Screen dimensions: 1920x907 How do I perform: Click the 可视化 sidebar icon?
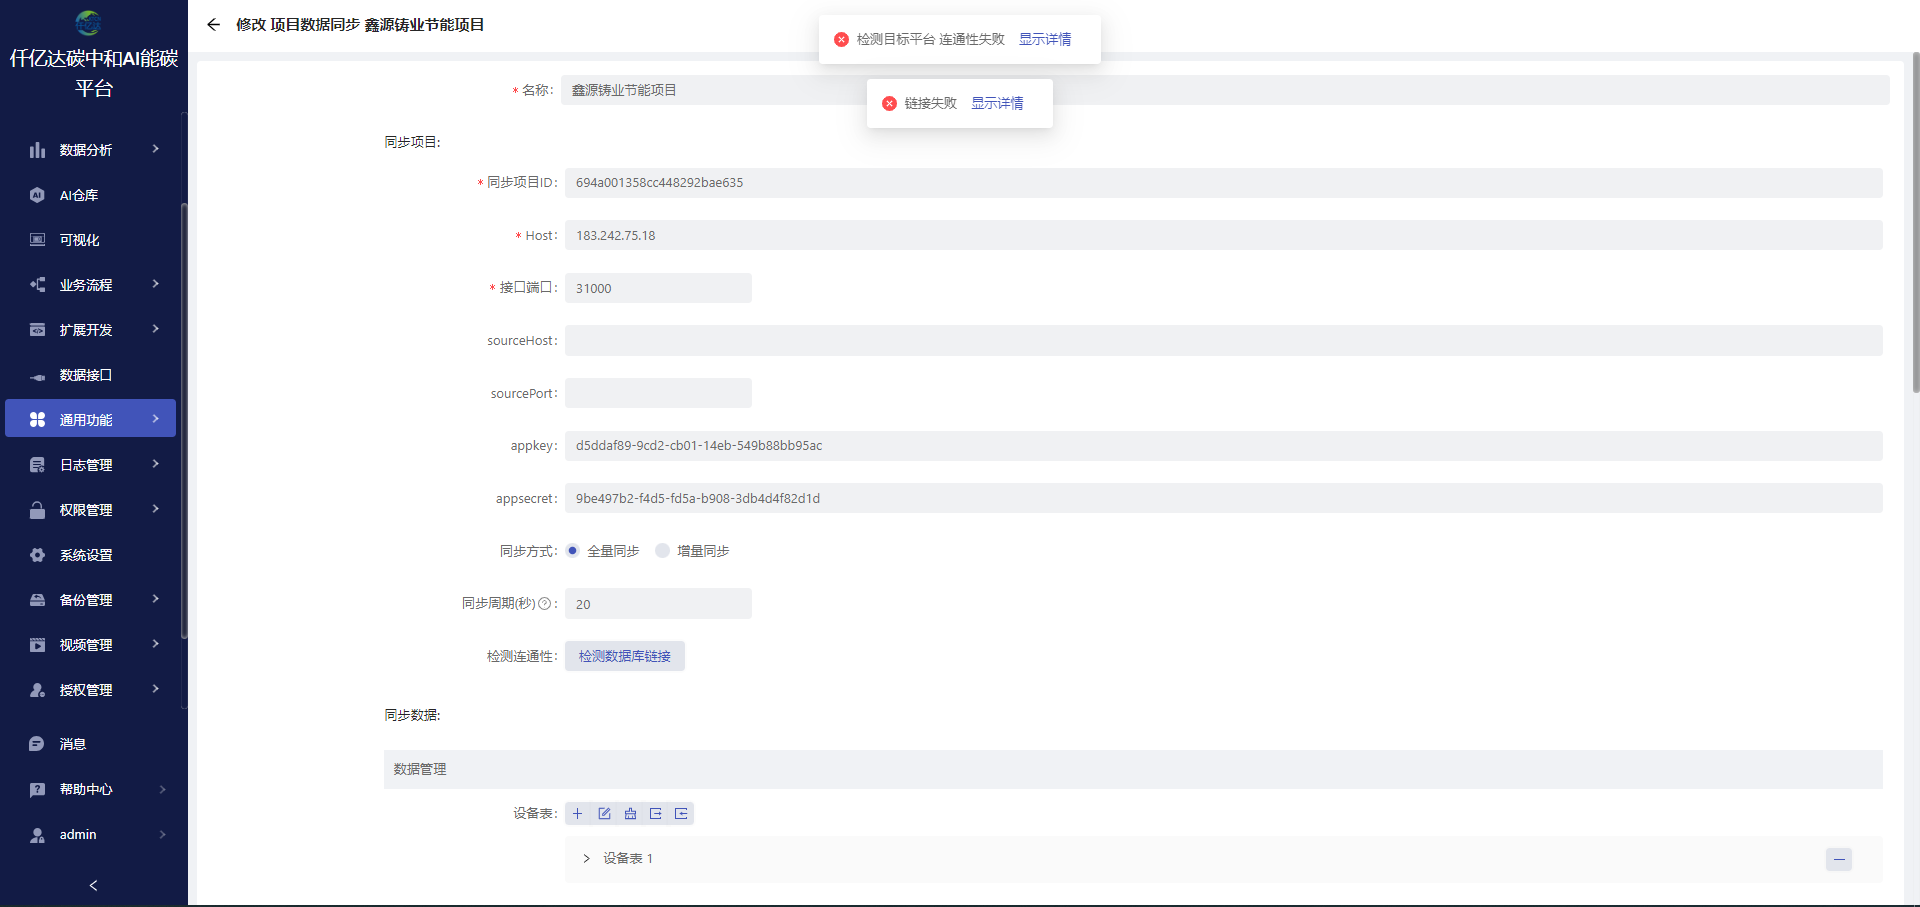click(x=37, y=239)
